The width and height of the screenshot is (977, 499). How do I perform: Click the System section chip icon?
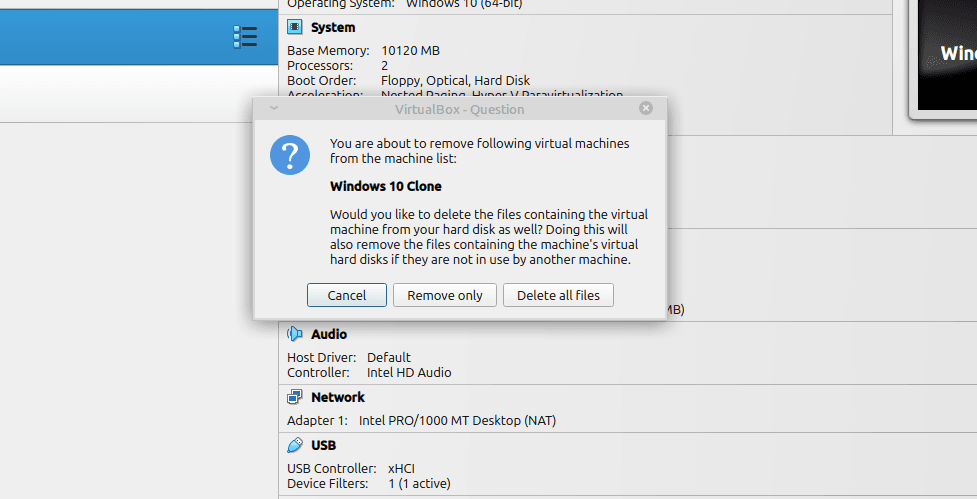(x=294, y=27)
